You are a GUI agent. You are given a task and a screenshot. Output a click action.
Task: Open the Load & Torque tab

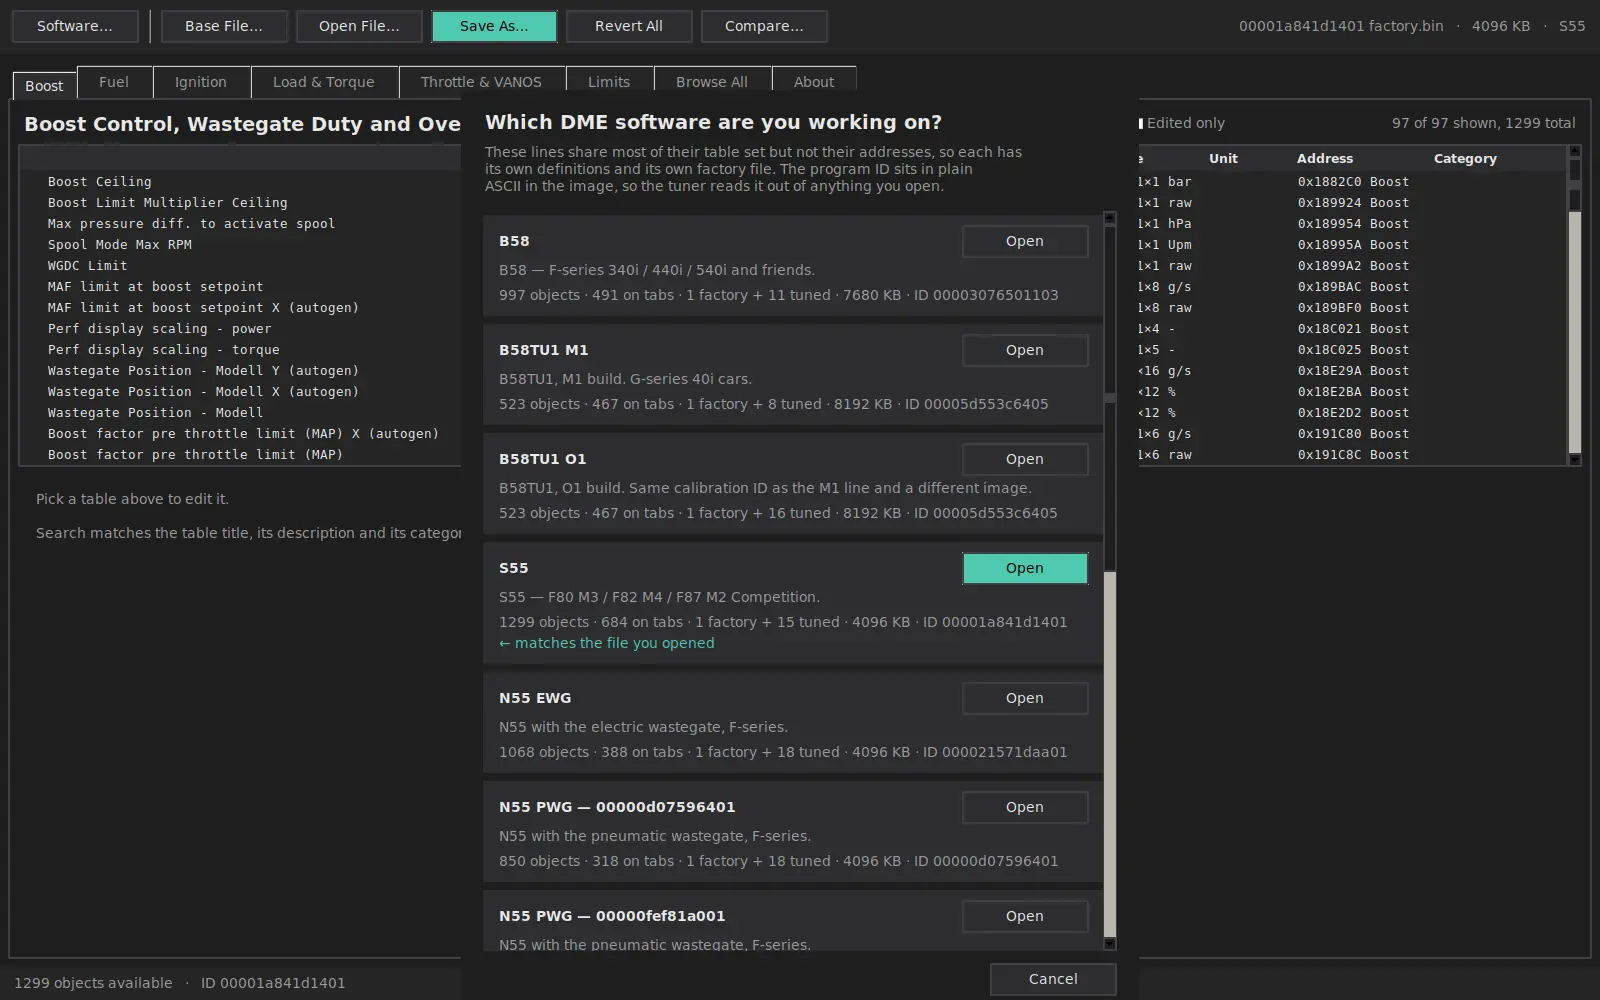[324, 82]
